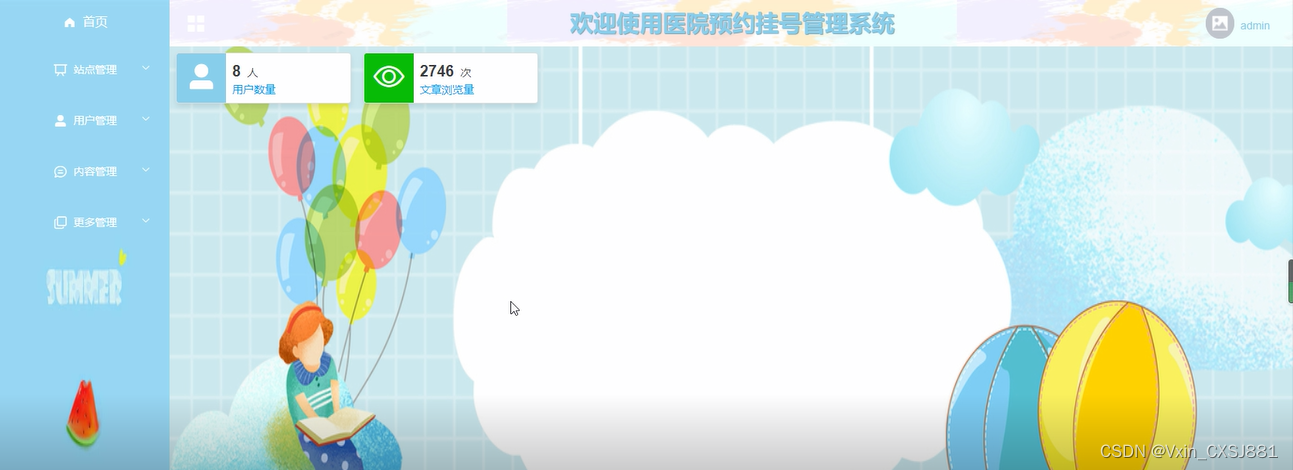
Task: Toggle sidebar with the grid icon
Action: [196, 23]
